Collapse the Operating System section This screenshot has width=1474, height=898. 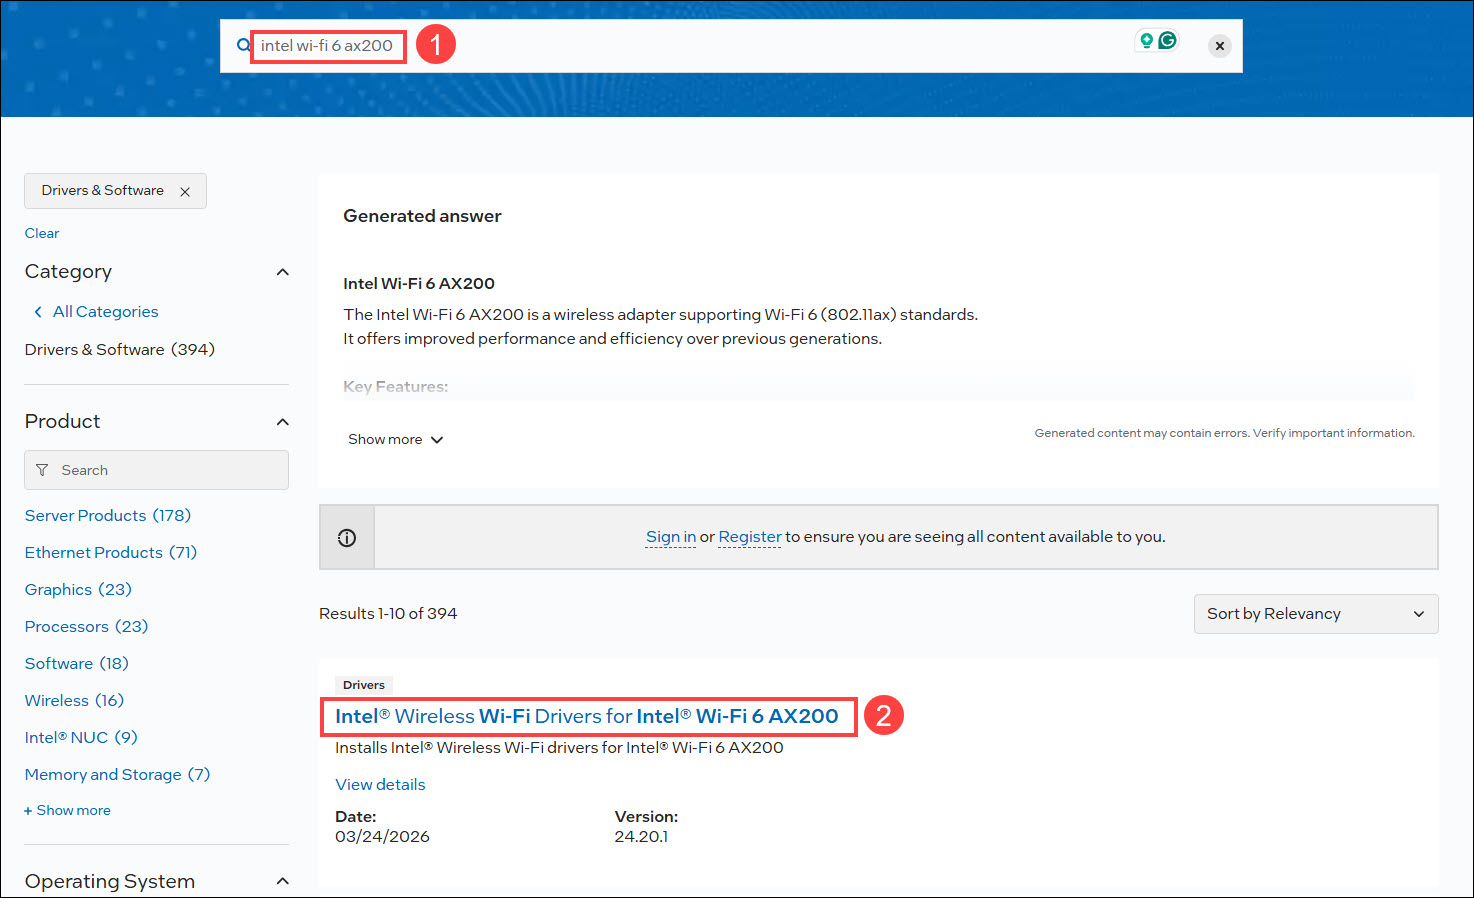283,881
